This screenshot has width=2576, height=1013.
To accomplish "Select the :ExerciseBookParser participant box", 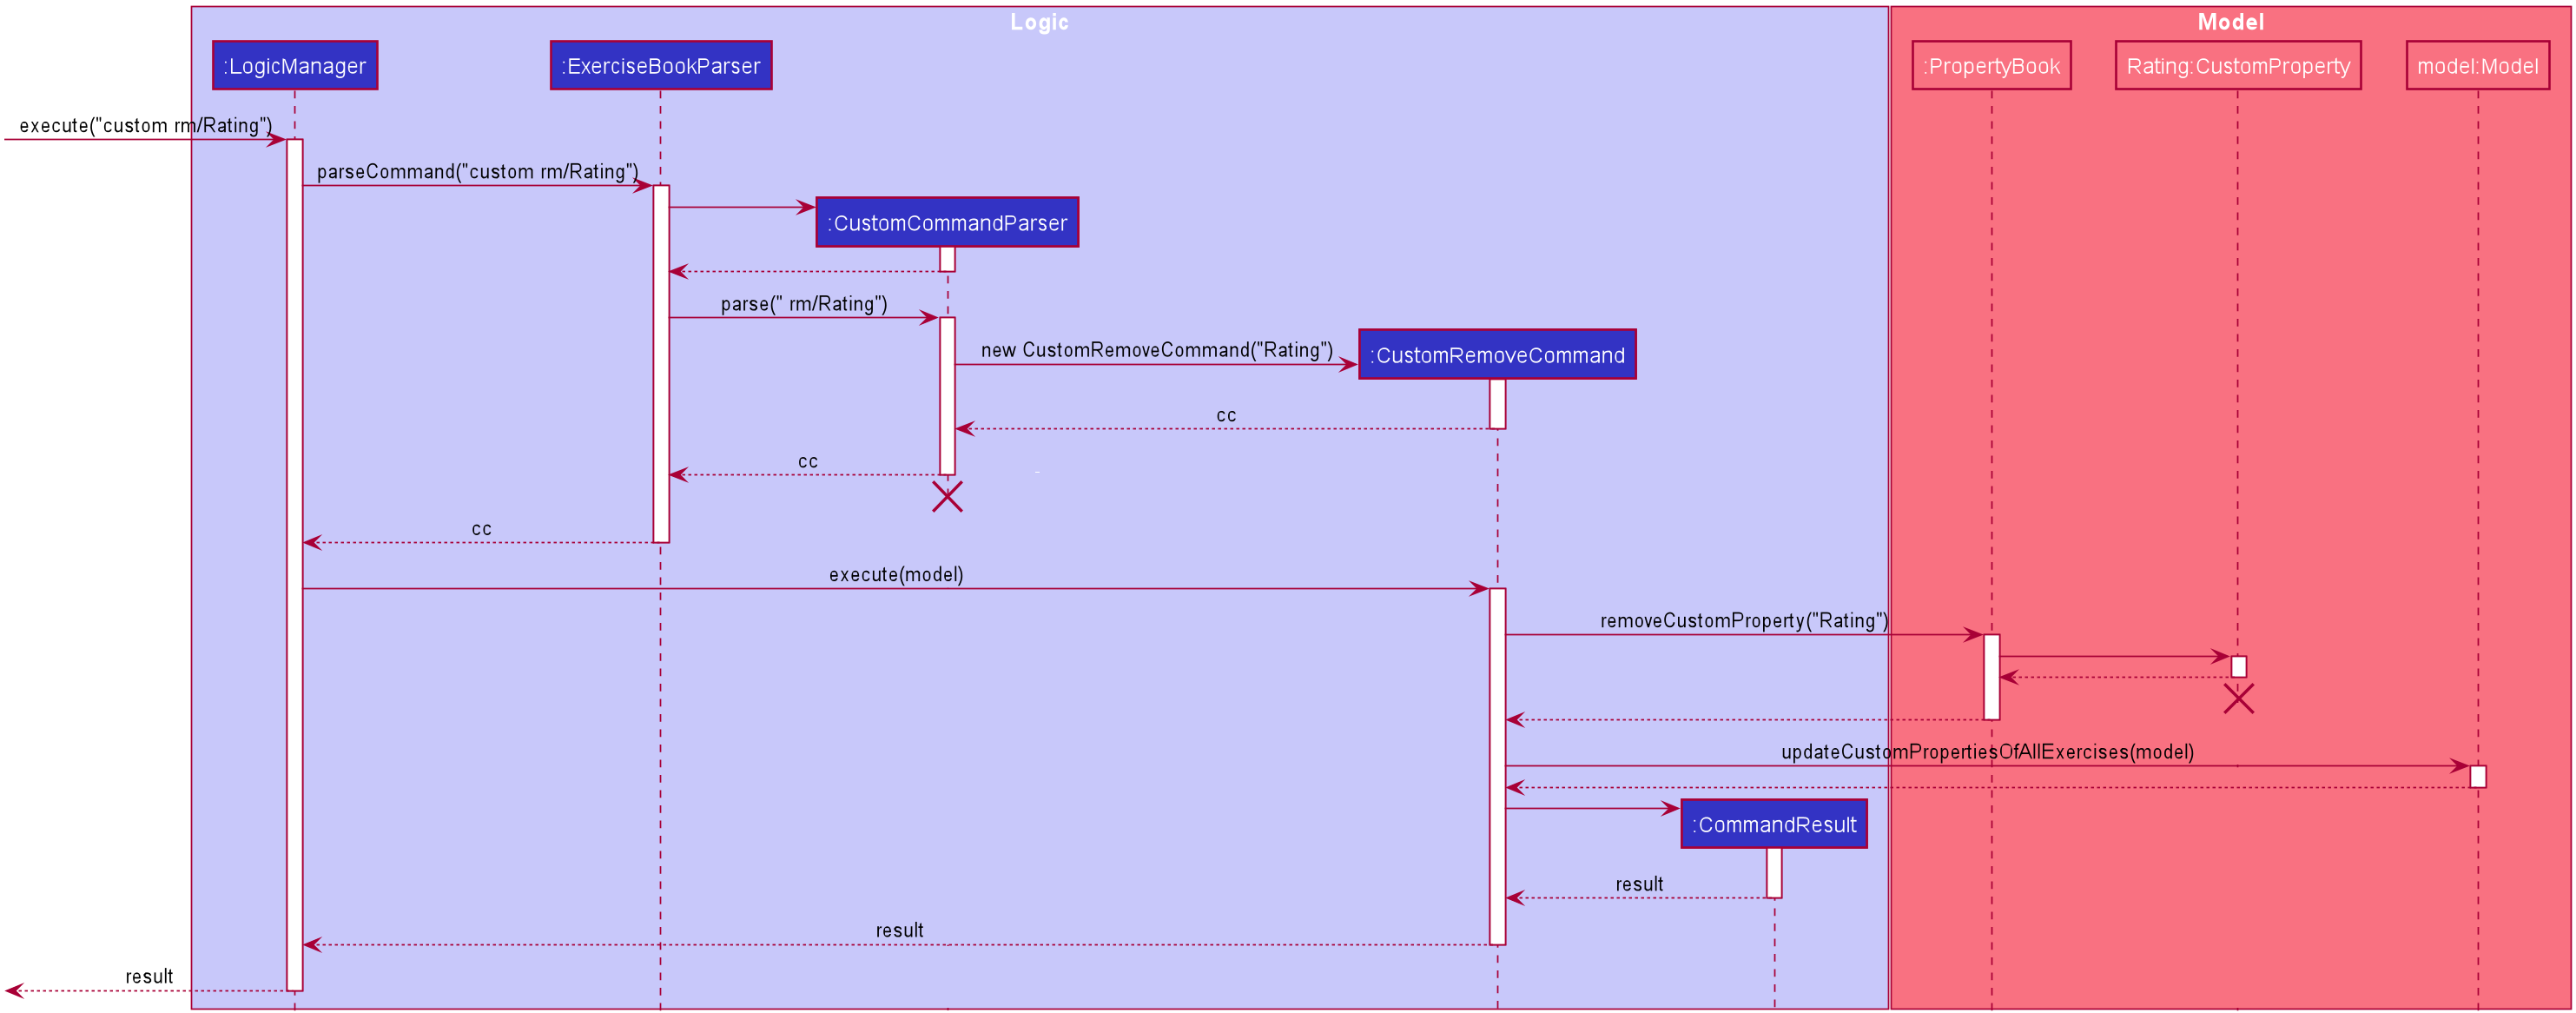I will click(661, 66).
